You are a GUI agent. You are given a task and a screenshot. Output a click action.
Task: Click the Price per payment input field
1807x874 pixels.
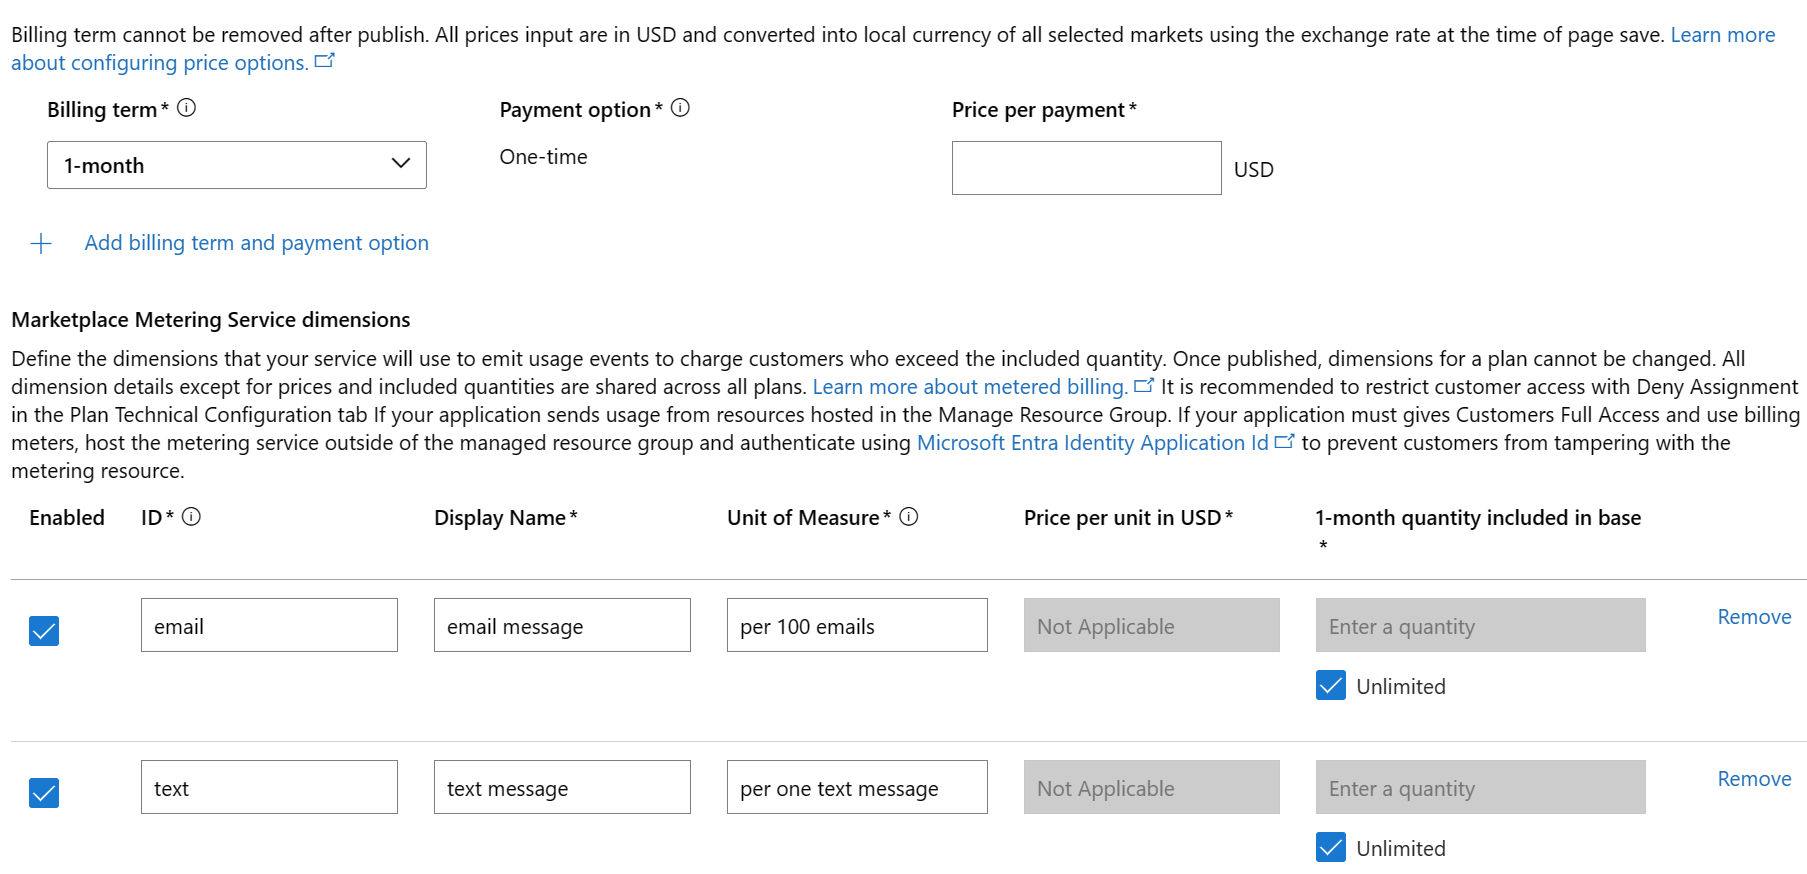[x=1086, y=168]
